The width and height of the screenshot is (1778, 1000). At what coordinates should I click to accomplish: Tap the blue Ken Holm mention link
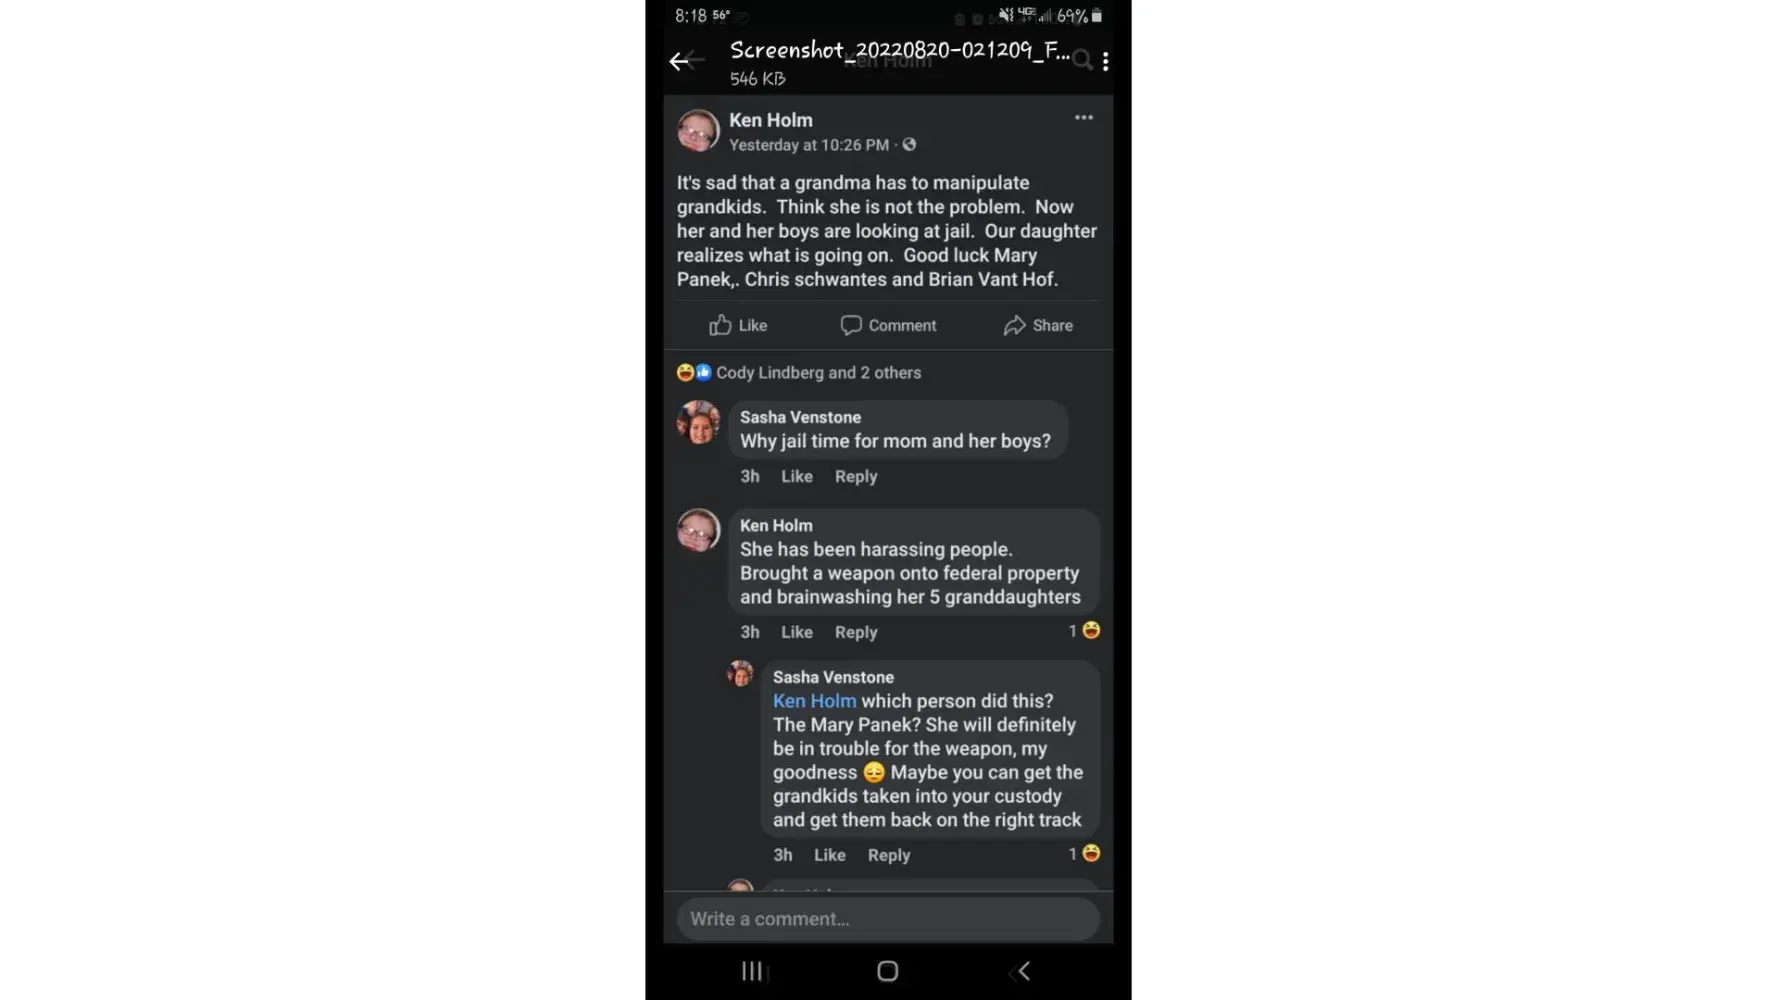(x=814, y=701)
